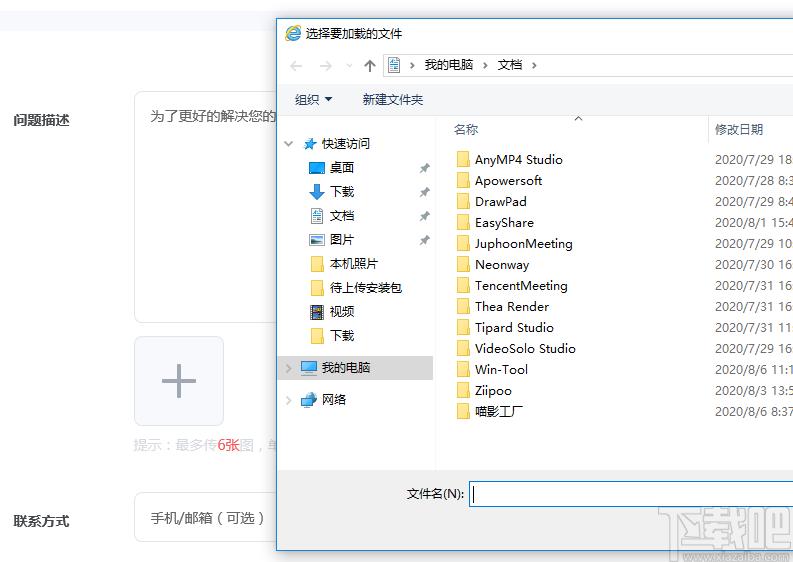Viewport: 793px width, 562px height.
Task: Select the DrawPad folder
Action: click(501, 201)
